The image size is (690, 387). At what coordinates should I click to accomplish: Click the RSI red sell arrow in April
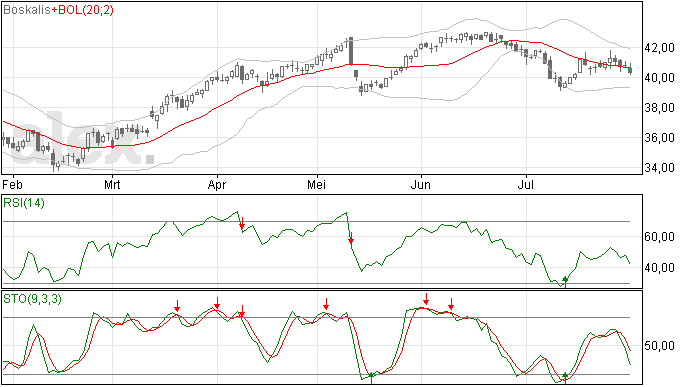242,224
